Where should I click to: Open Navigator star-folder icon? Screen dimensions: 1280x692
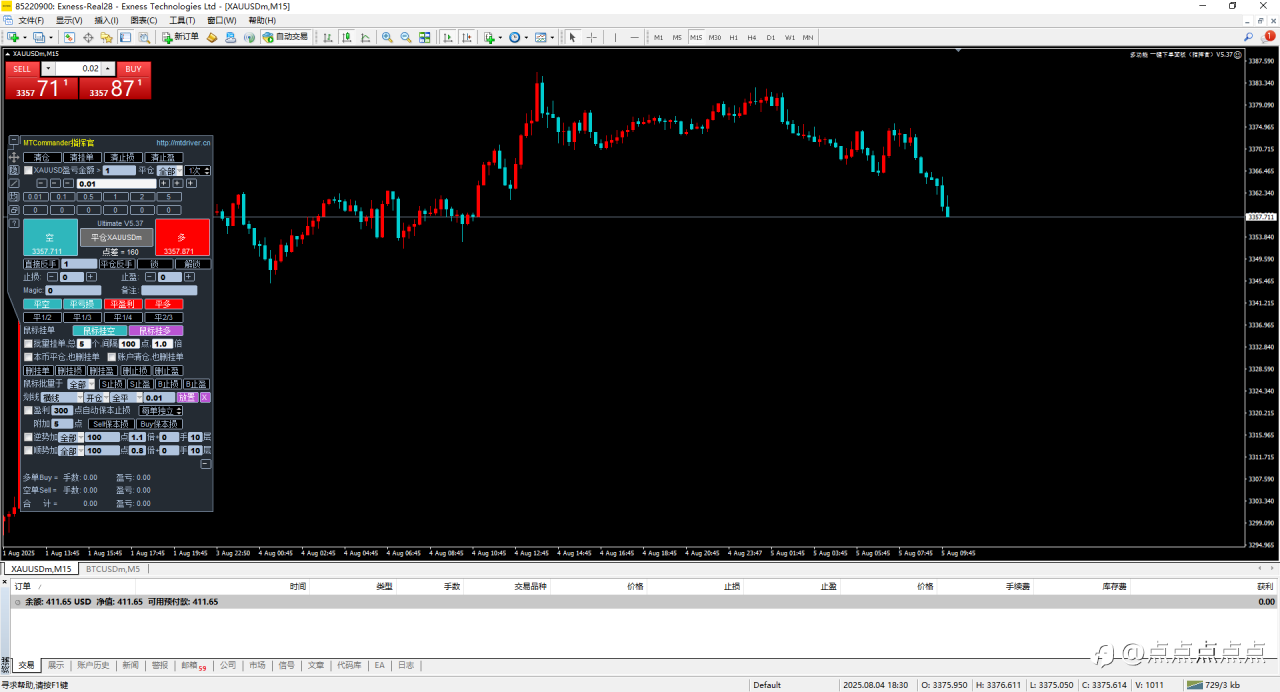[x=106, y=37]
